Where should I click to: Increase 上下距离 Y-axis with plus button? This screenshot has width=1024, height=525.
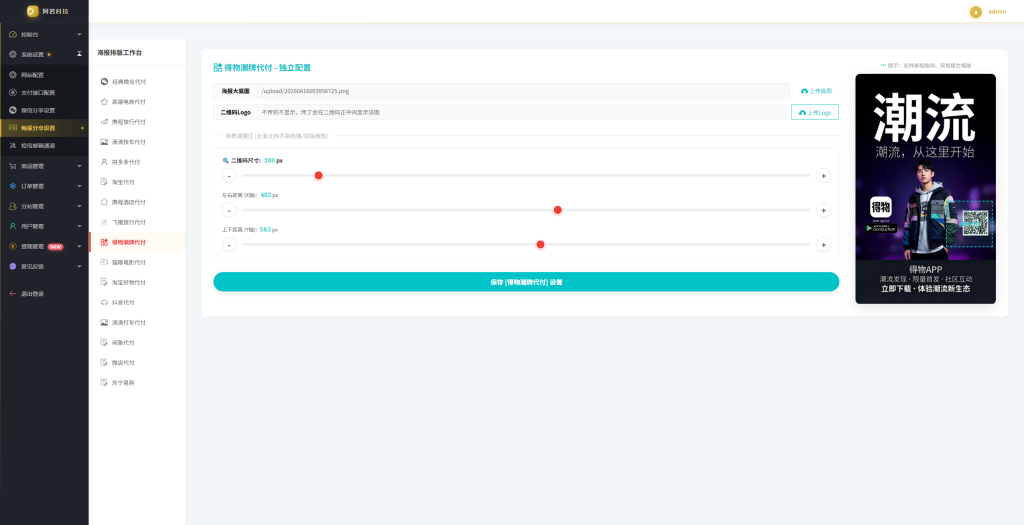point(824,245)
